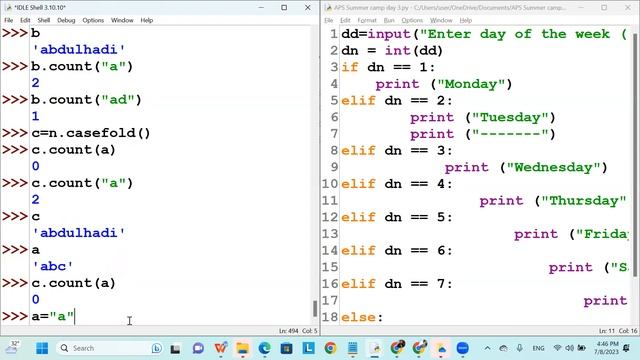Click elif dn == 5: on line 12
Image resolution: width=640 pixels, height=360 pixels.
[397, 217]
